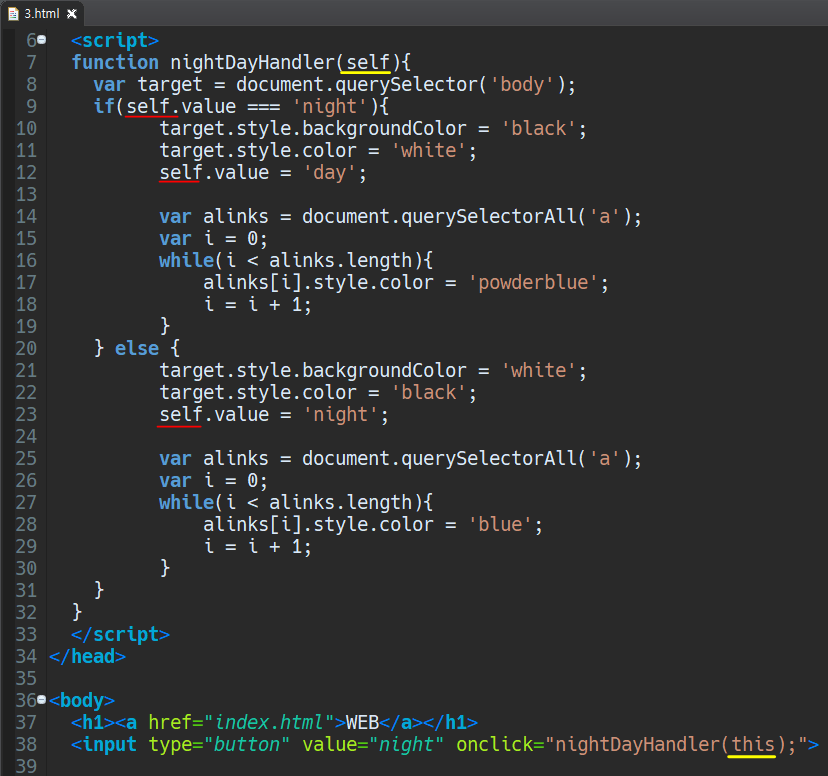Image resolution: width=828 pixels, height=776 pixels.
Task: Click the 'night' string on line 23
Action: pos(341,414)
